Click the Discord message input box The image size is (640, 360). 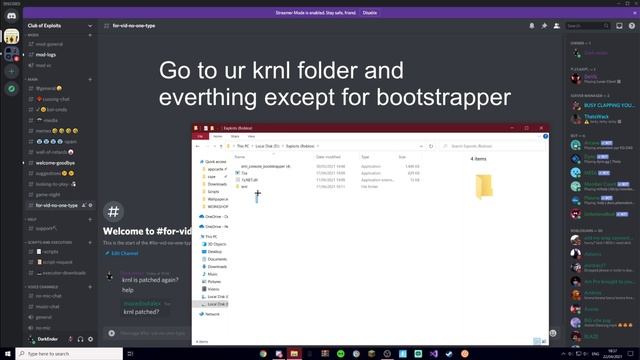point(153,333)
